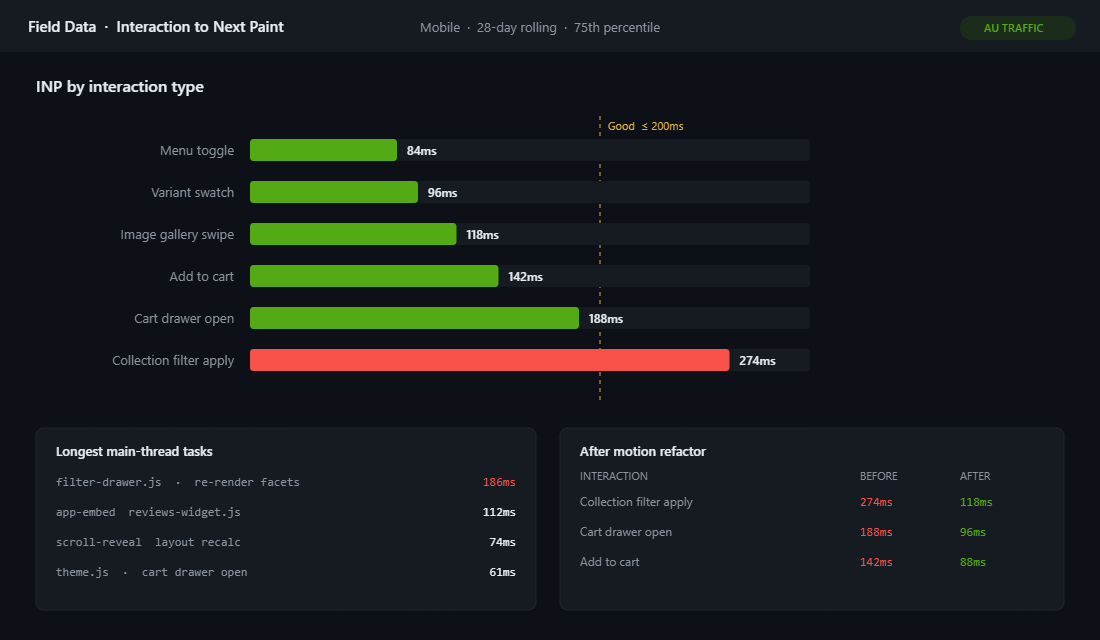1100x640 pixels.
Task: Click the "61ms" task duration
Action: coord(502,573)
